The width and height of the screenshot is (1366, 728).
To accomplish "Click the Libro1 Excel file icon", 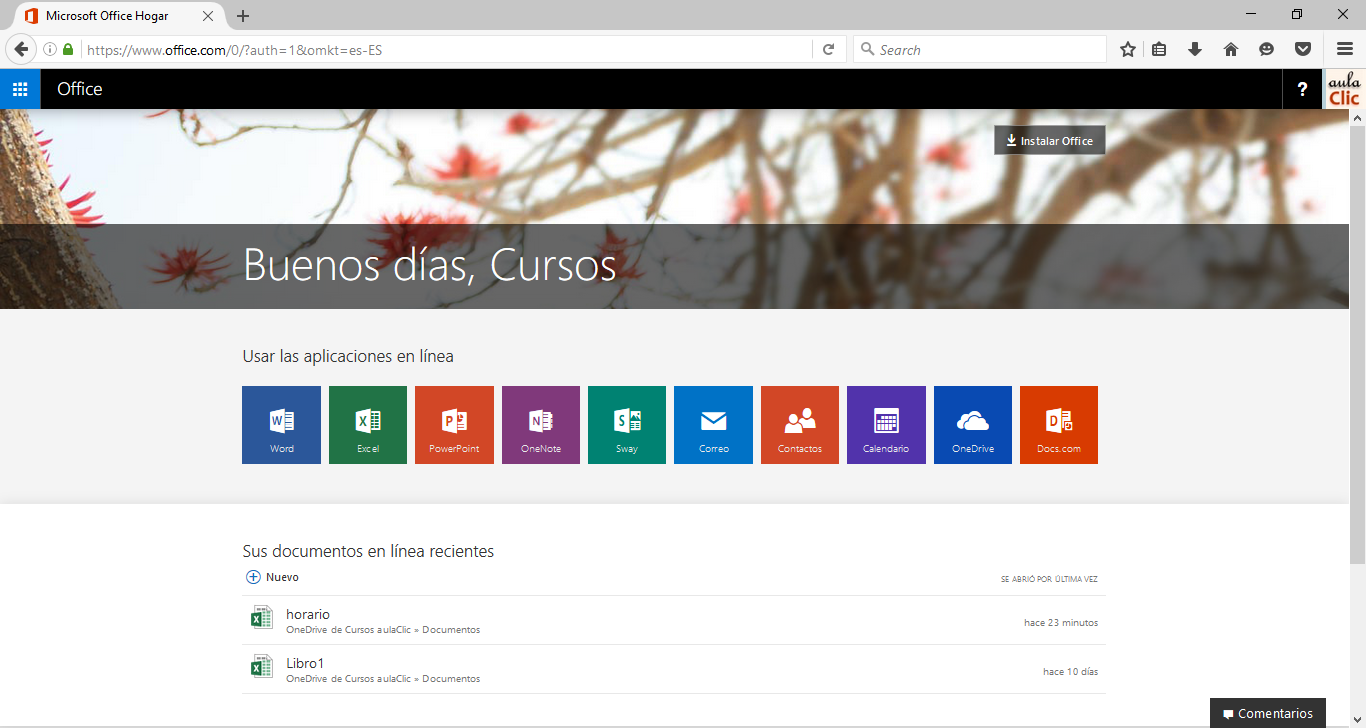I will point(261,667).
